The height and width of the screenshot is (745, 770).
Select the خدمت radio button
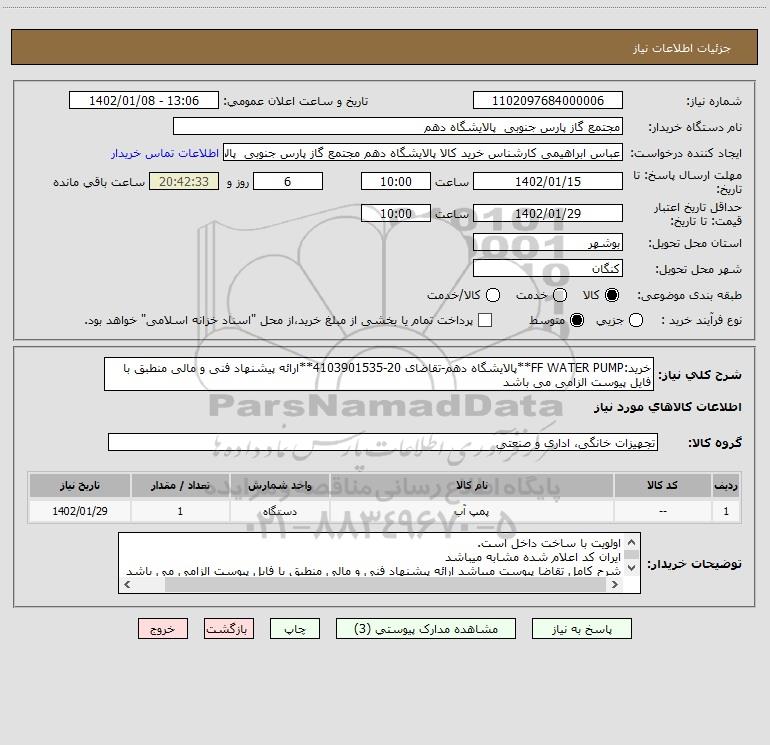coord(560,295)
